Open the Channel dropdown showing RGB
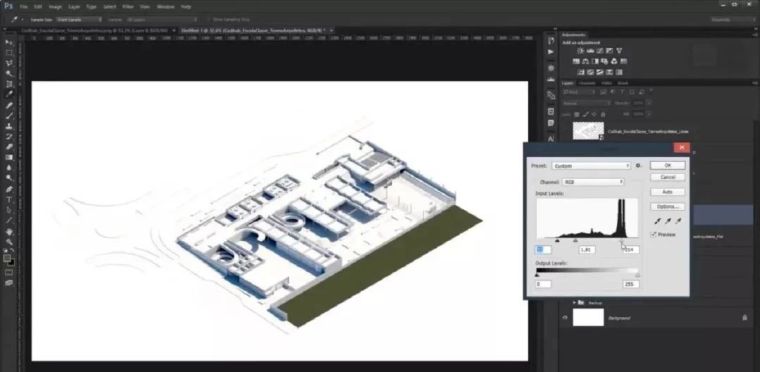 coord(593,182)
